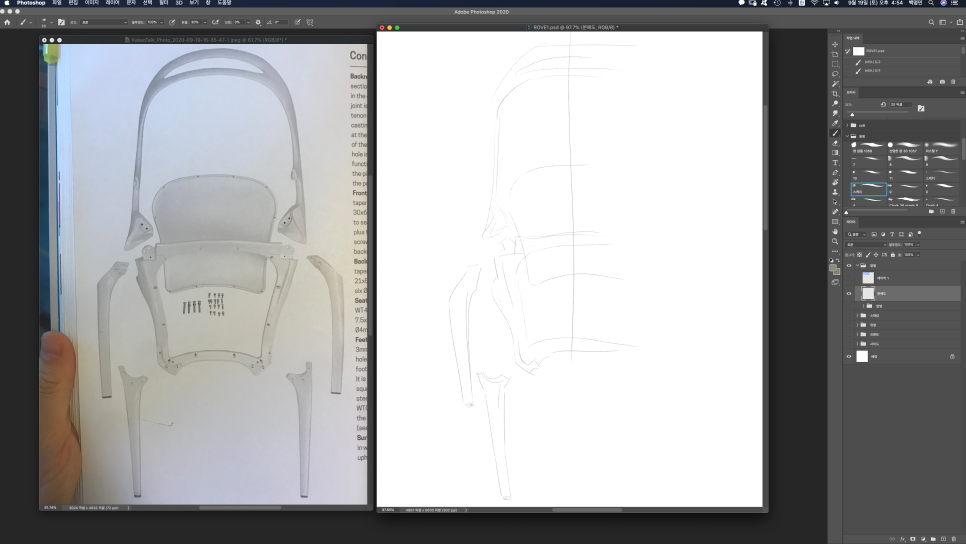Image resolution: width=966 pixels, height=544 pixels.
Task: Select the Pen tool
Action: click(x=835, y=173)
